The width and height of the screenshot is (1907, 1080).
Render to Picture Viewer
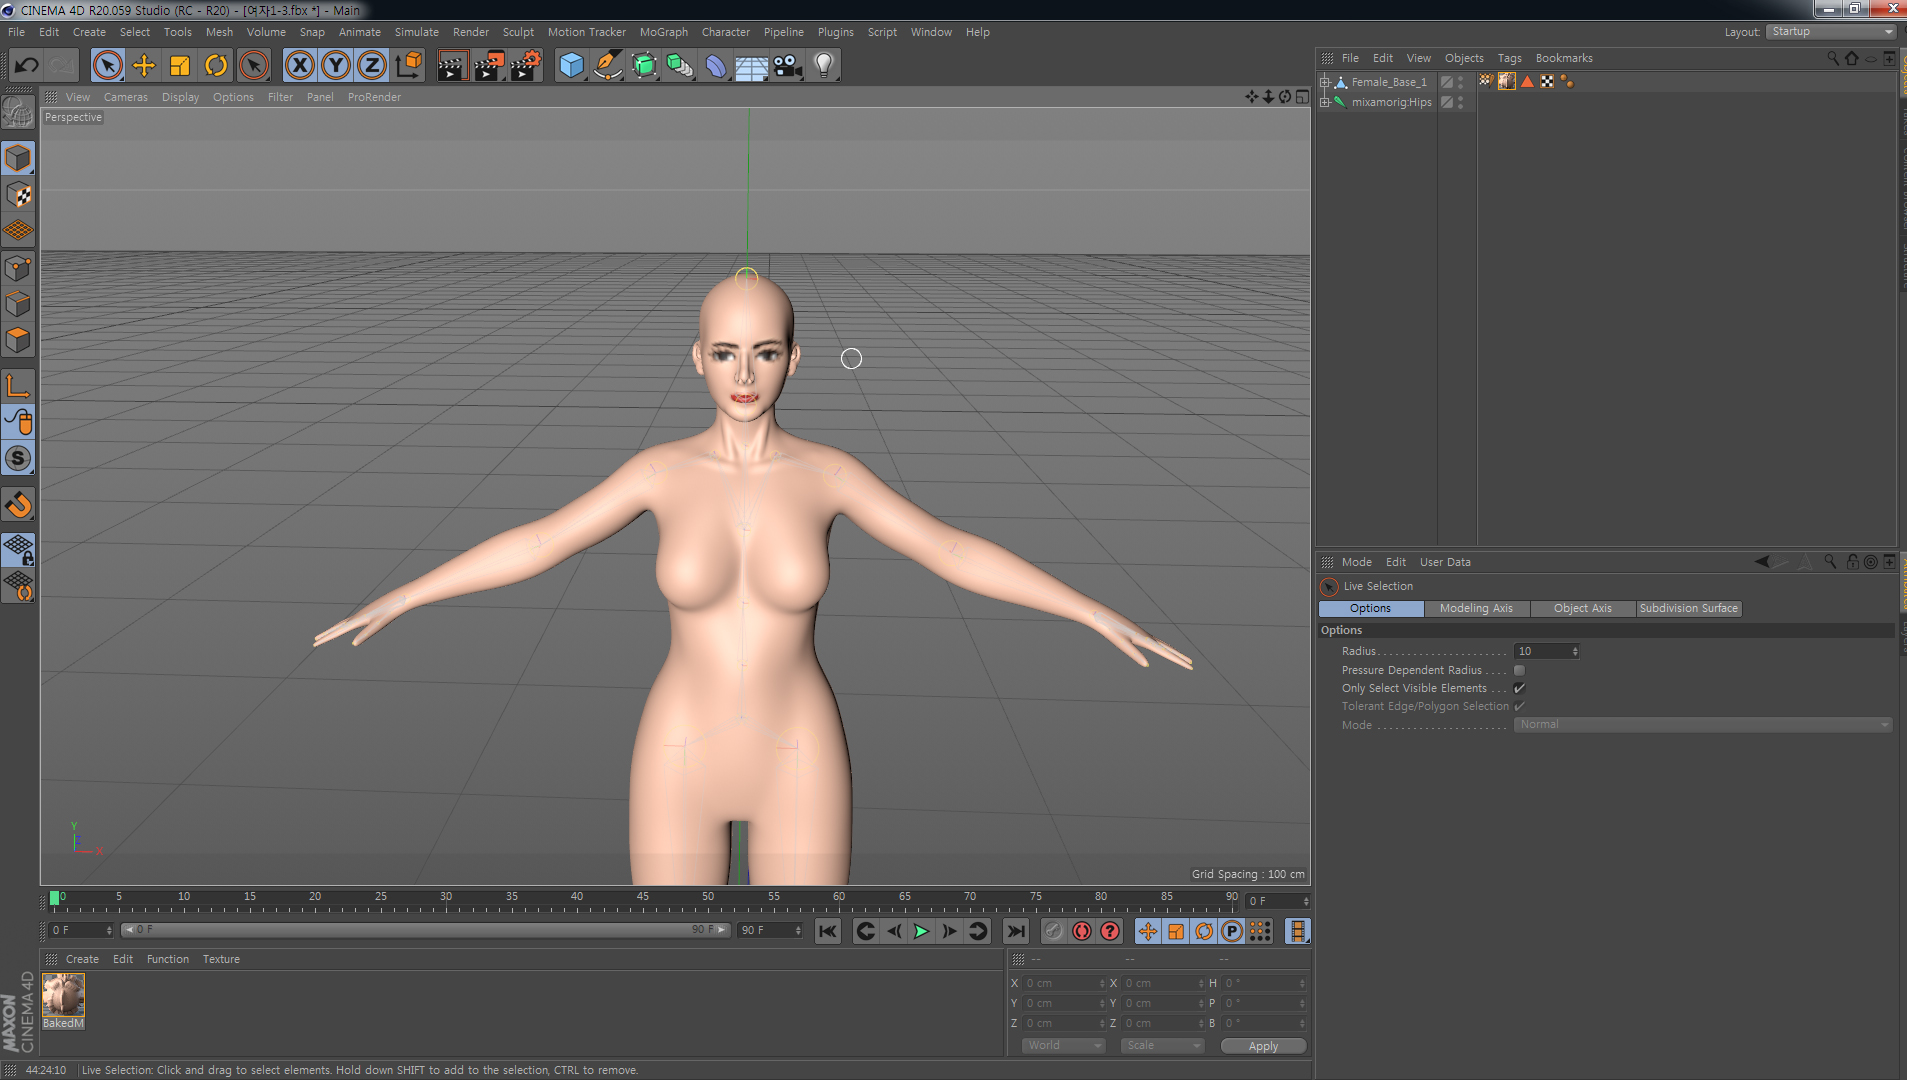pos(489,66)
